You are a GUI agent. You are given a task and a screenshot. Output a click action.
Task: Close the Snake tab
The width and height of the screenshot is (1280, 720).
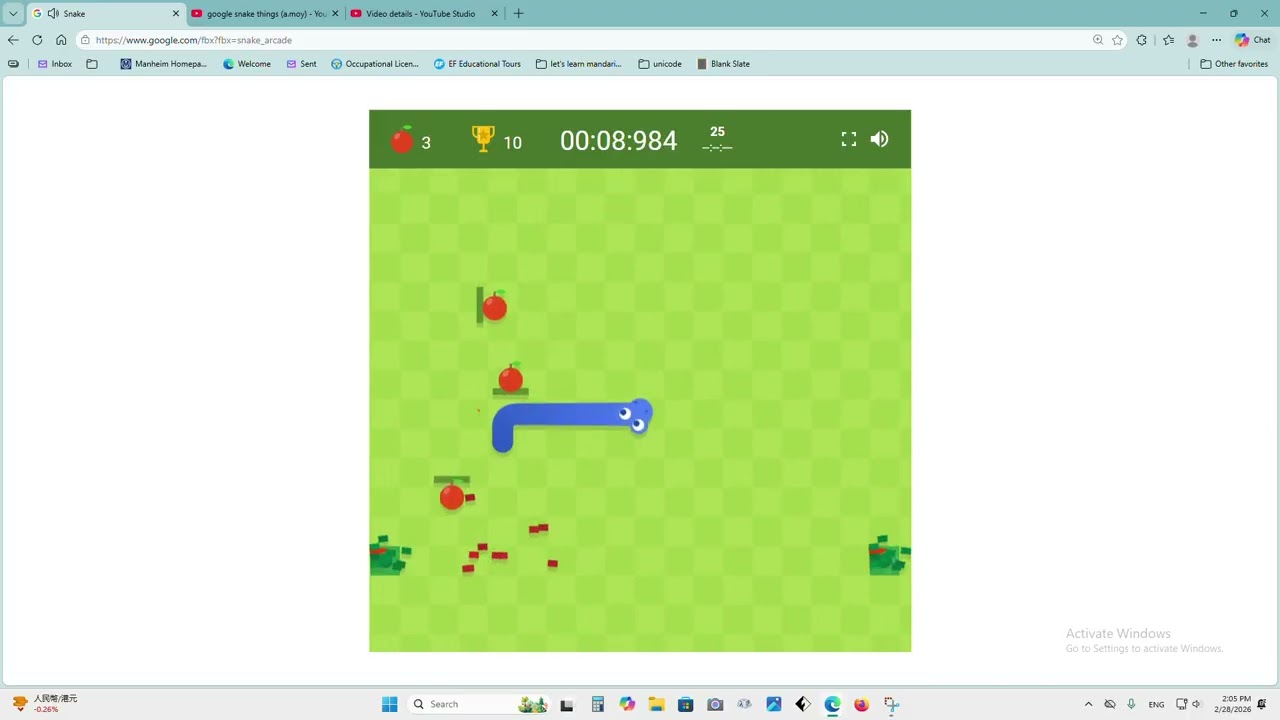176,14
